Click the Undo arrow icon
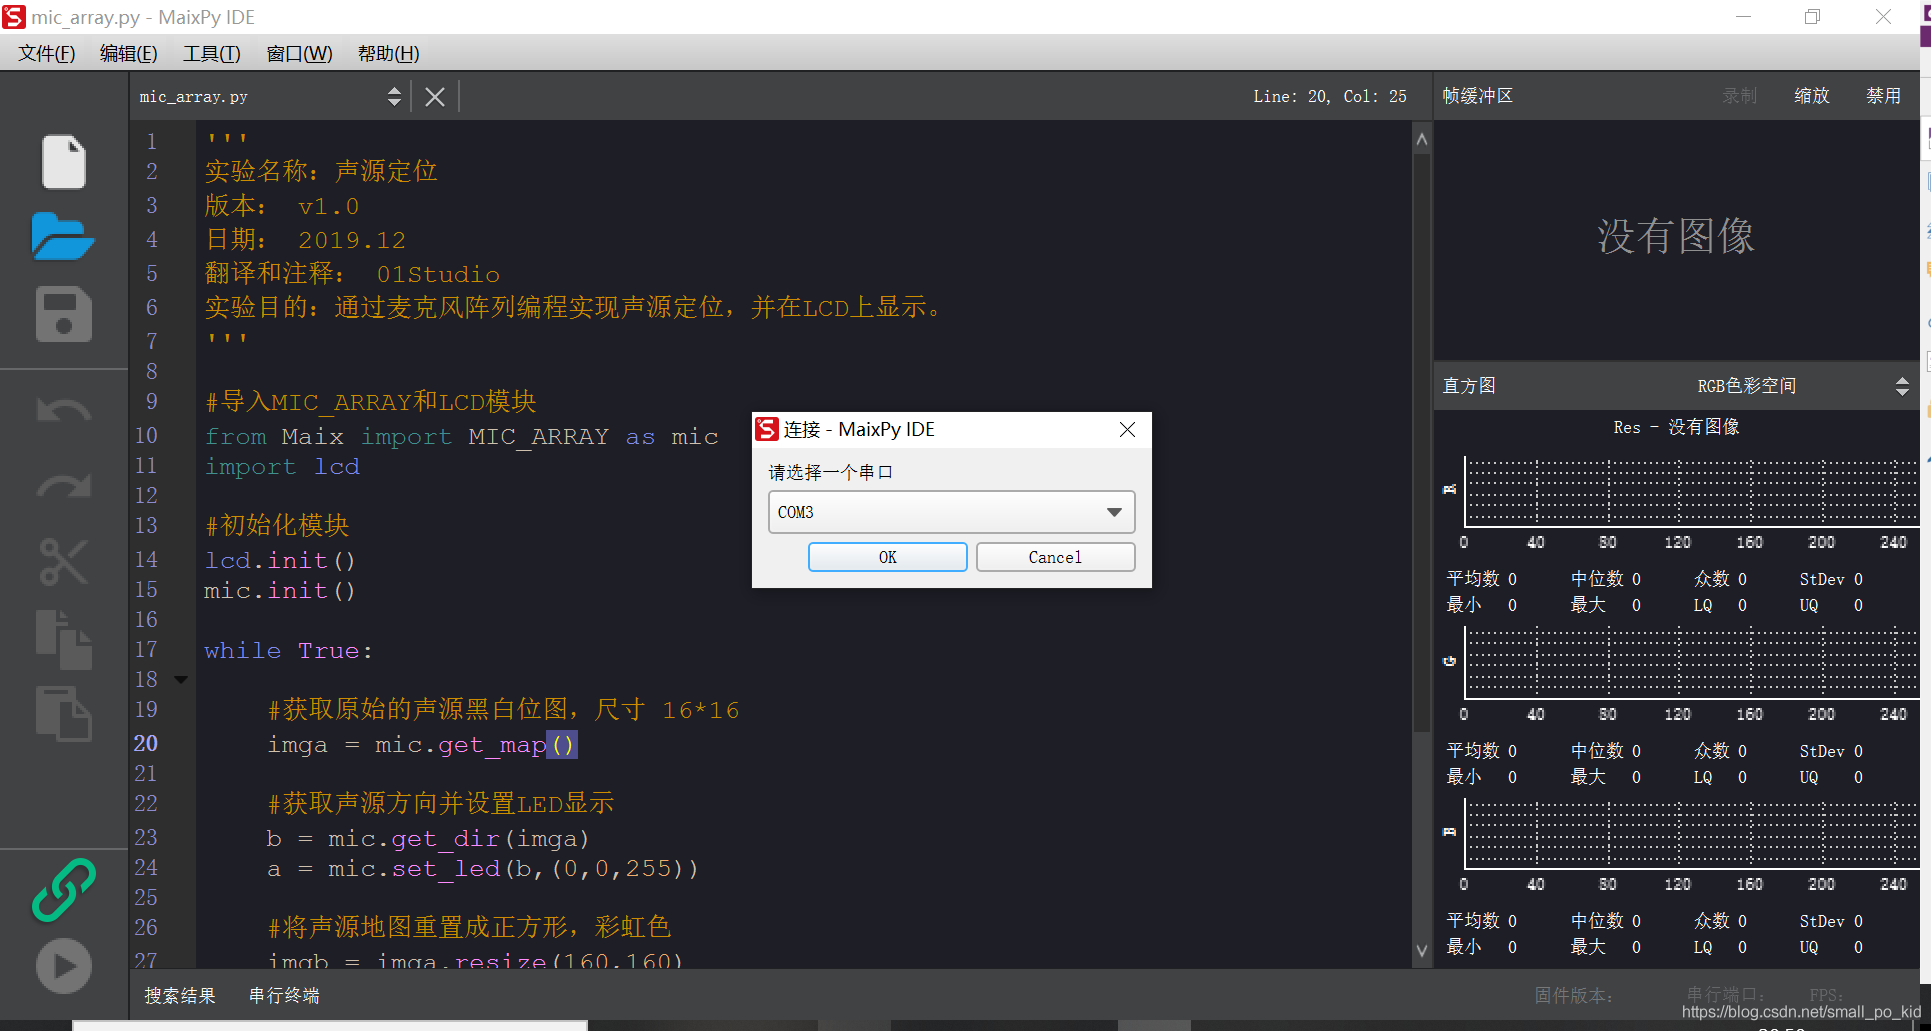 [63, 411]
